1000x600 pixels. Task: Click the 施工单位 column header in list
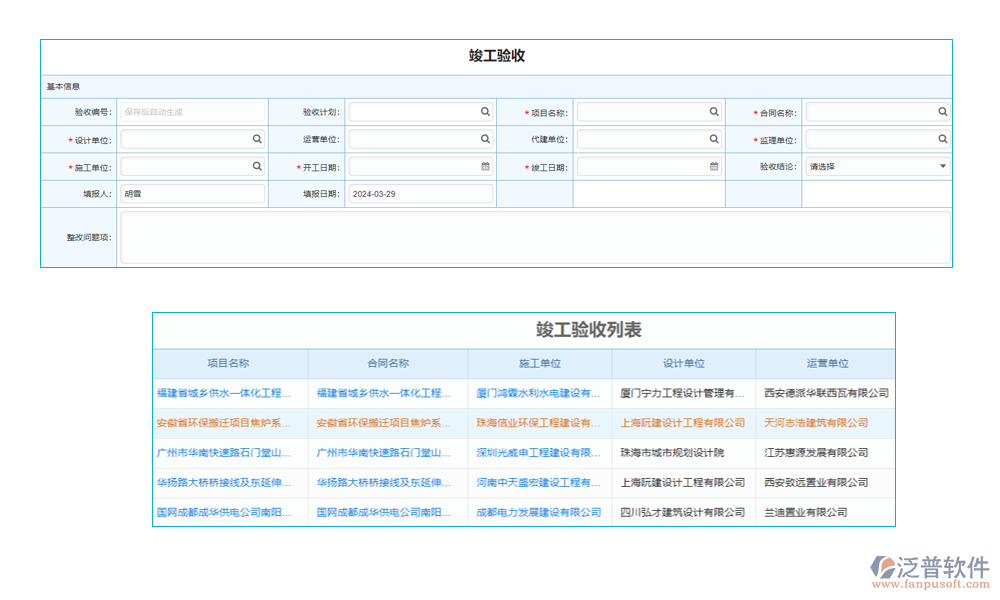click(x=539, y=364)
